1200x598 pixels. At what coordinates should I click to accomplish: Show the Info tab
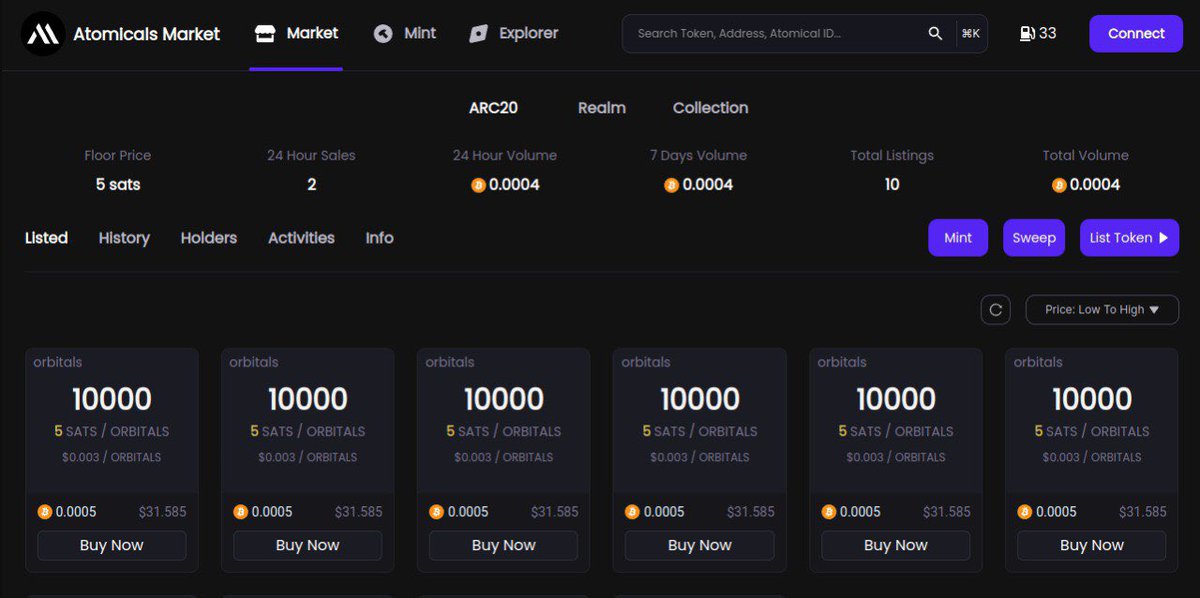(x=379, y=238)
